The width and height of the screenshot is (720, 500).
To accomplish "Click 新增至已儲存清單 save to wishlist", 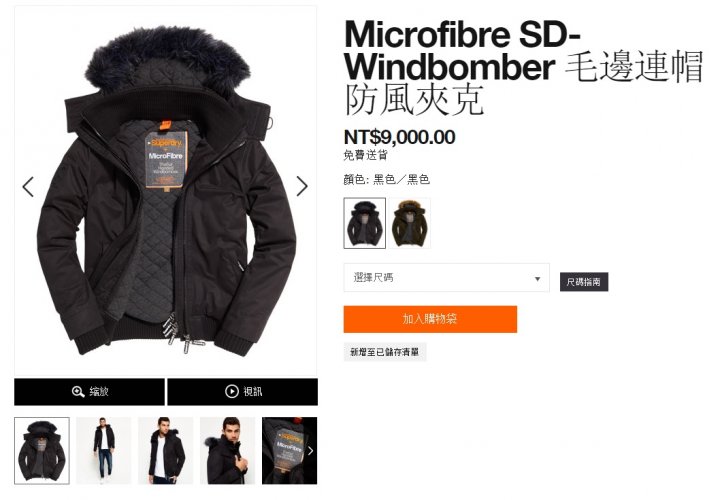I will coord(385,352).
